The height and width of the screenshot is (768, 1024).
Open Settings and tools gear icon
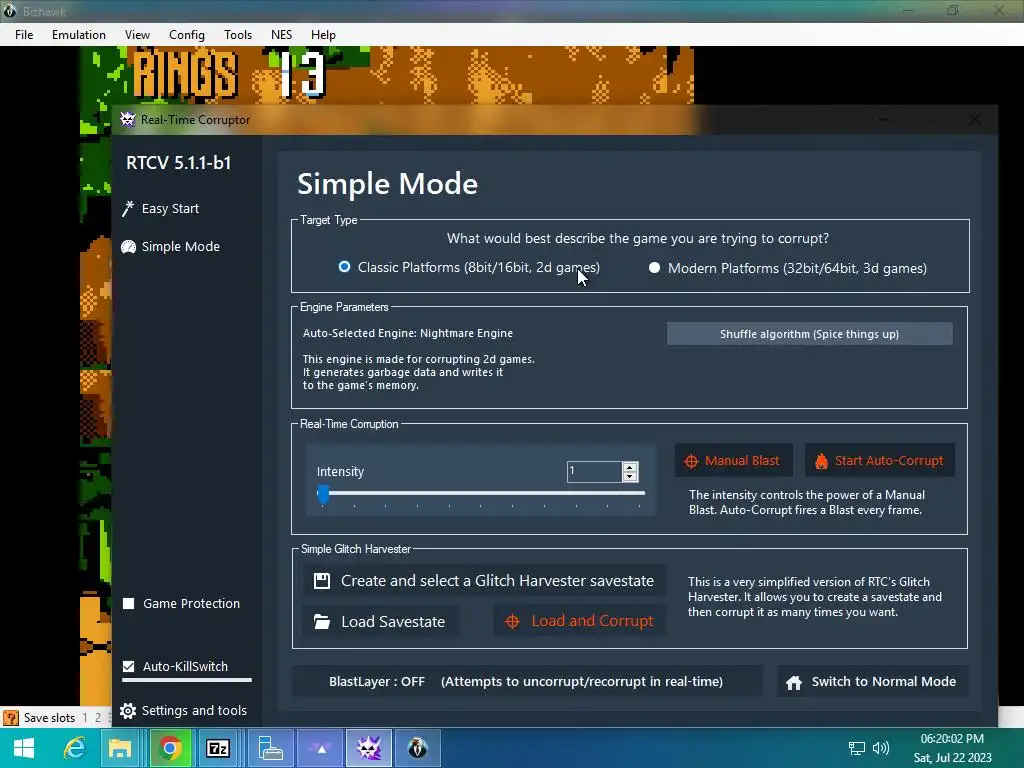[x=128, y=711]
